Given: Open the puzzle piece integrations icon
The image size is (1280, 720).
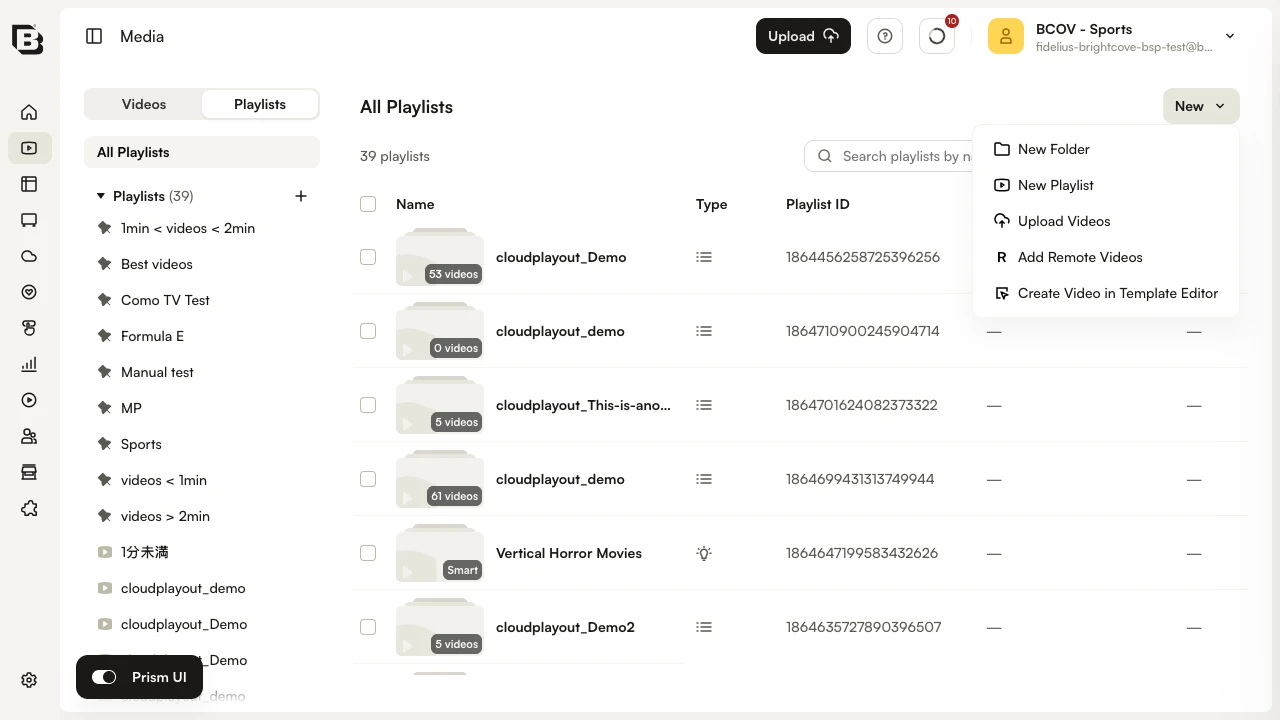Looking at the screenshot, I should click(x=29, y=508).
